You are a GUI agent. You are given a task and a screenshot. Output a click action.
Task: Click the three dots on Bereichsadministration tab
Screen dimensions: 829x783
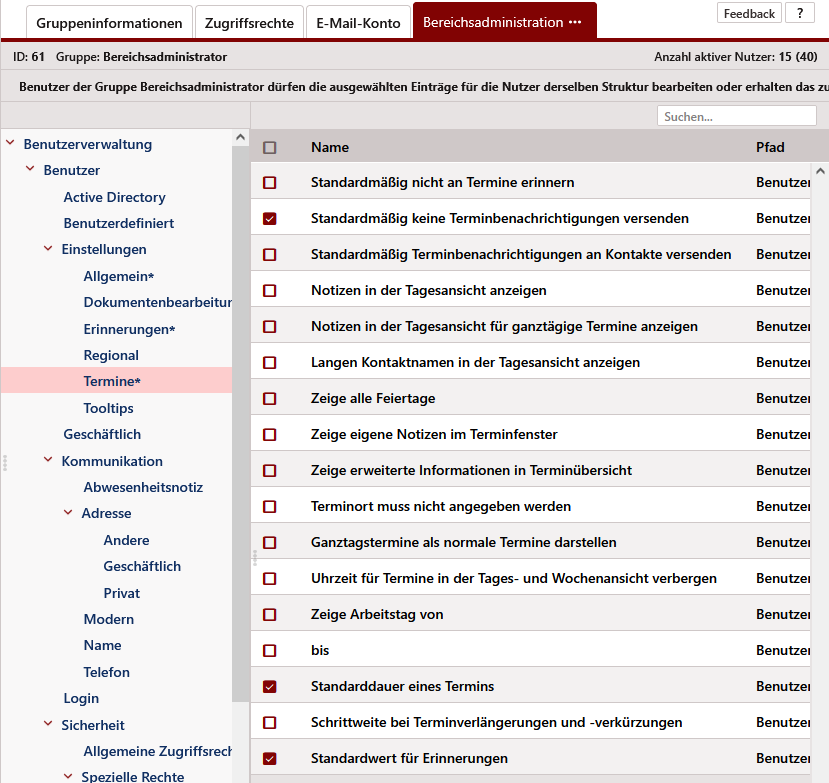click(x=575, y=22)
